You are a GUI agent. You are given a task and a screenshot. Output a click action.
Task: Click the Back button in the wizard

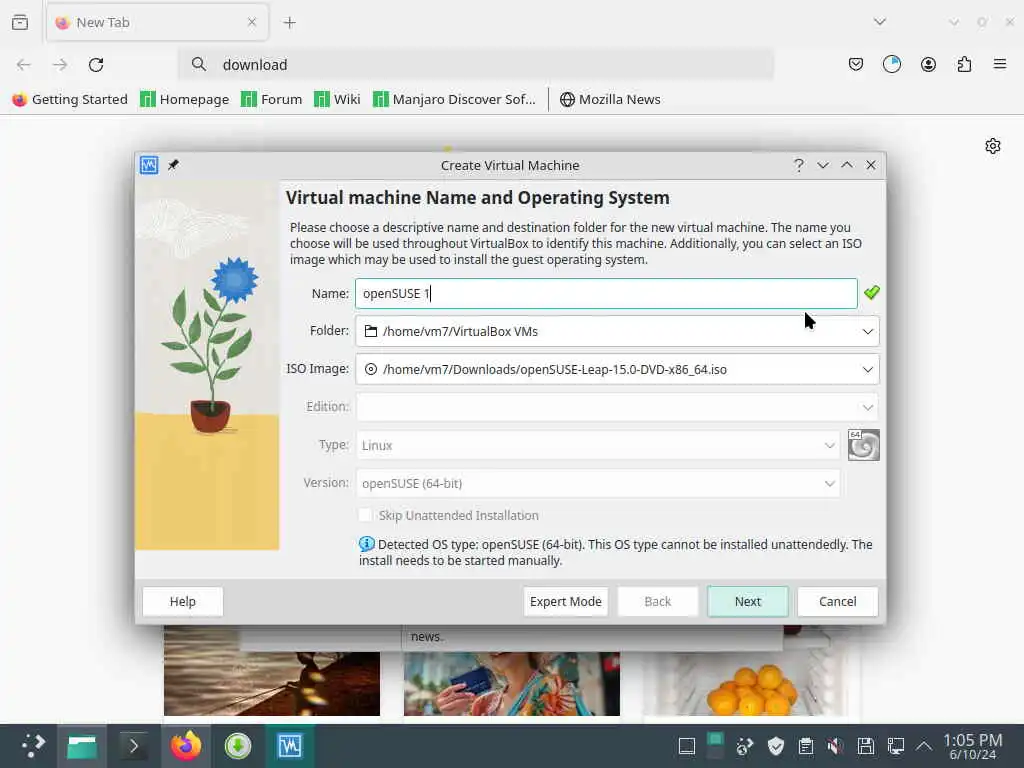click(658, 601)
